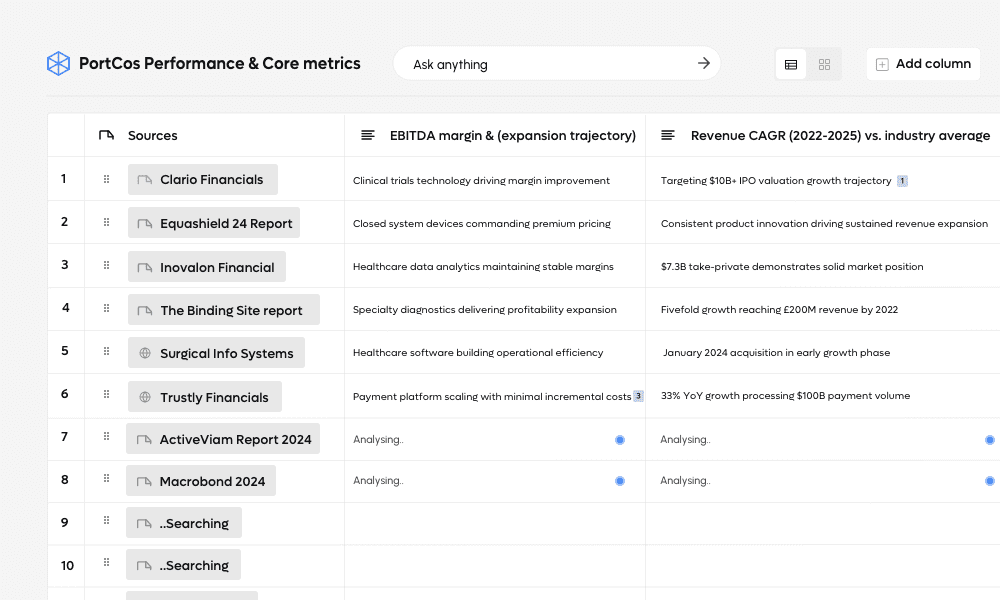Open the Revenue CAGR column header
This screenshot has width=1000, height=600.
click(823, 135)
